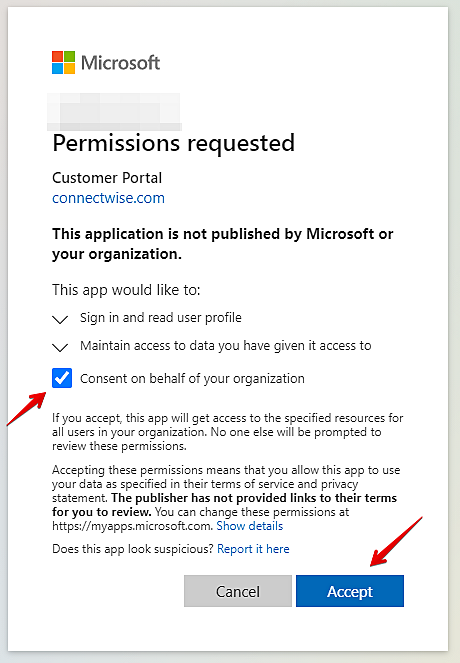Cancel the permissions request
This screenshot has height=663, width=460.
pyautogui.click(x=238, y=591)
